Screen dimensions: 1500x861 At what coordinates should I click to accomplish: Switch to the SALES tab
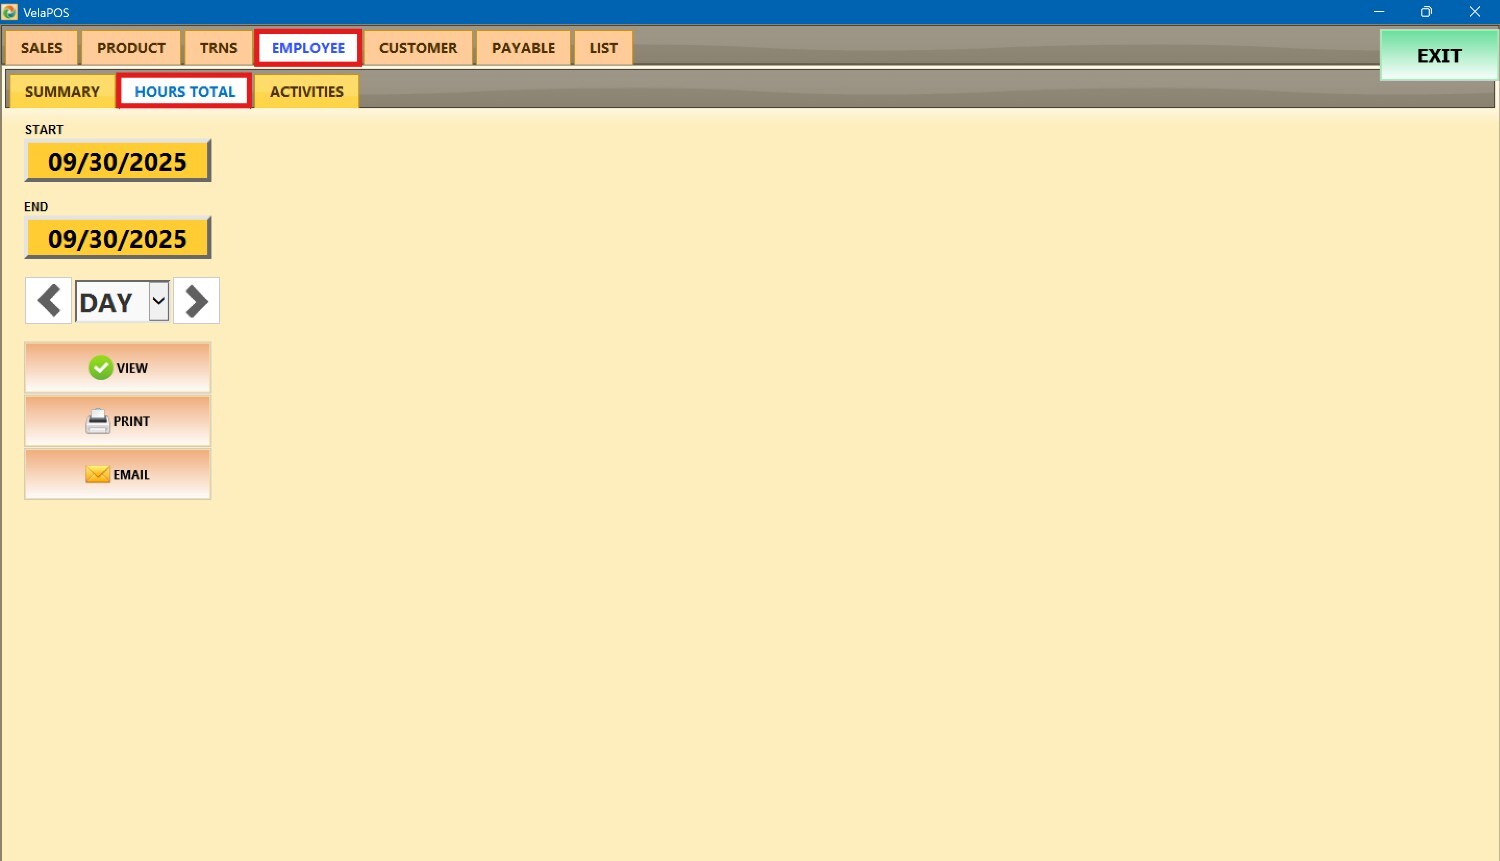(x=42, y=48)
